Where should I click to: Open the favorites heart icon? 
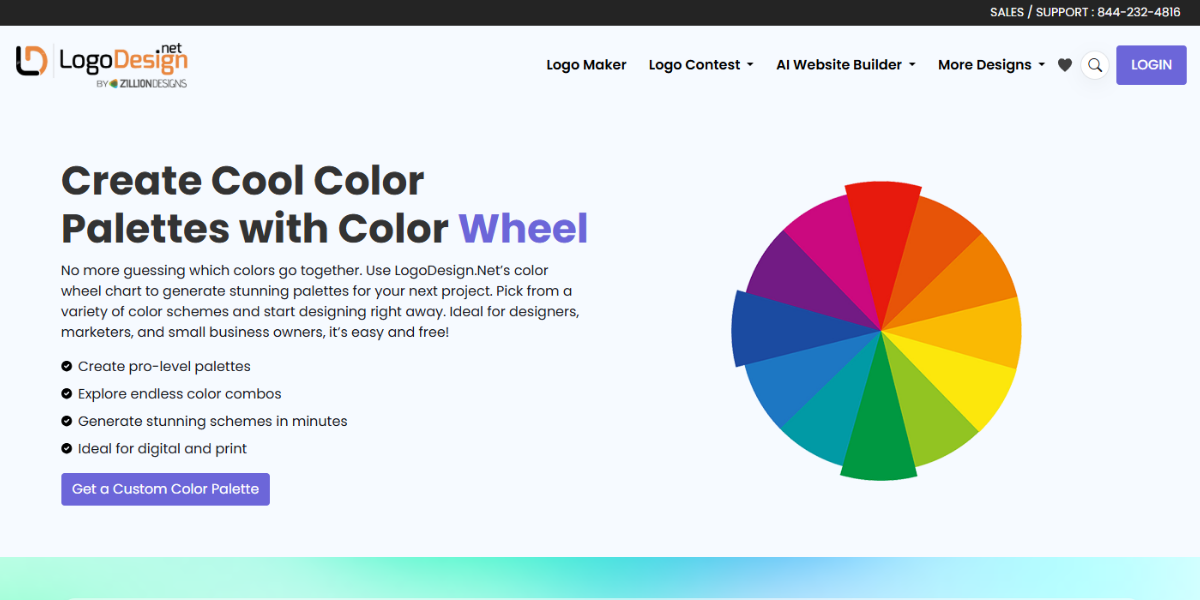(1064, 64)
